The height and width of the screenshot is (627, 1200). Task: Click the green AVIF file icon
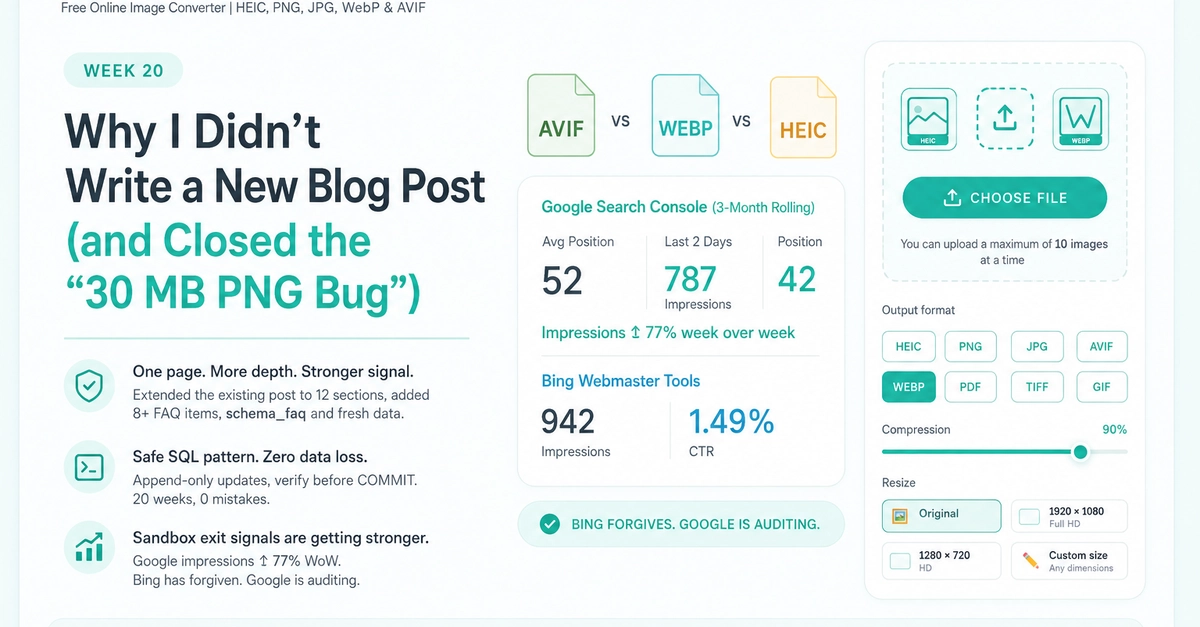561,116
